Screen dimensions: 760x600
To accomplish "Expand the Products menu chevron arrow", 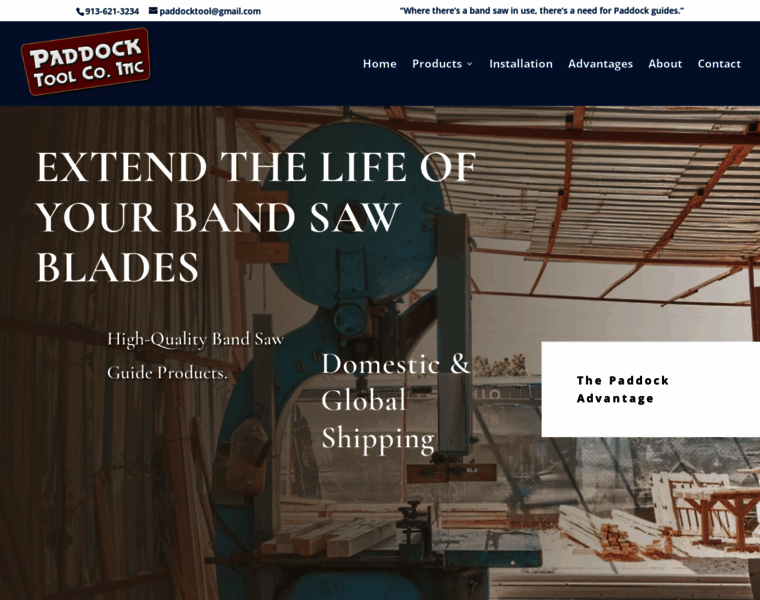I will point(470,64).
